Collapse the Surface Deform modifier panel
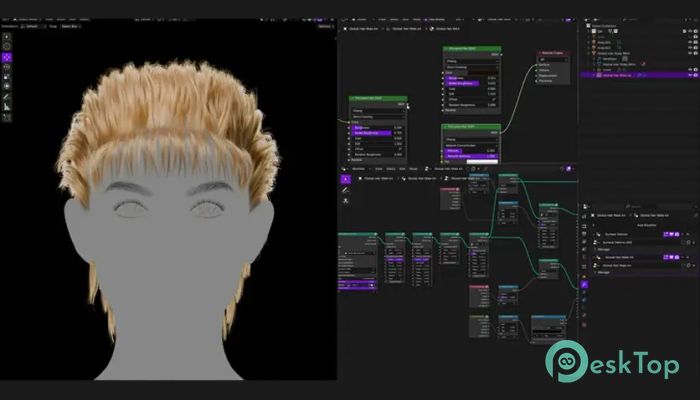Screen dimensions: 700x400 point(594,234)
